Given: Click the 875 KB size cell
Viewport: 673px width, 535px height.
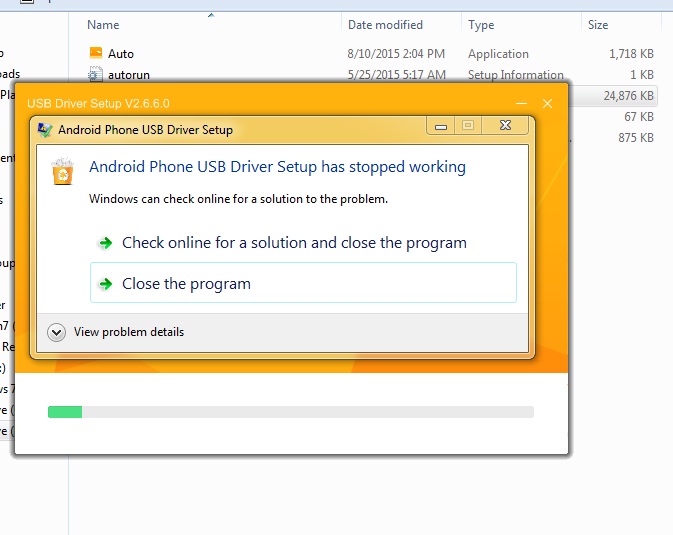Looking at the screenshot, I should pyautogui.click(x=636, y=138).
